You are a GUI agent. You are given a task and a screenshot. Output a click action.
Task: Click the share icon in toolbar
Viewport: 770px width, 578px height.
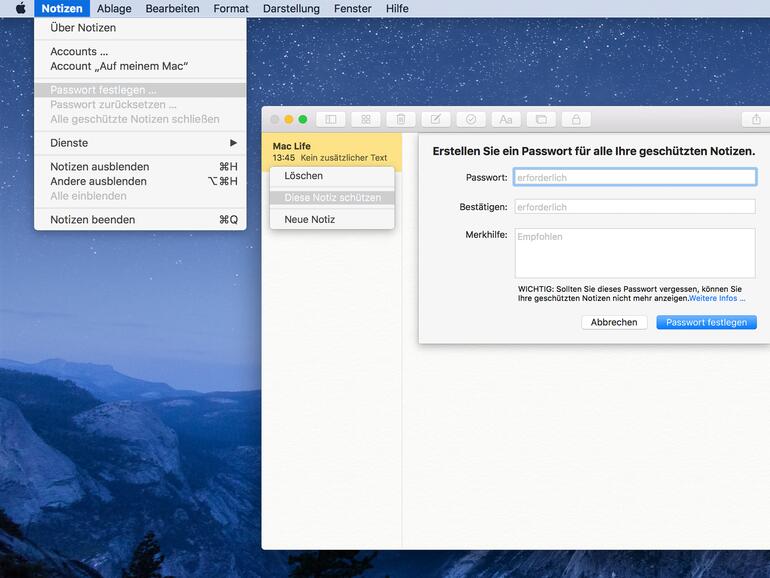pyautogui.click(x=756, y=119)
